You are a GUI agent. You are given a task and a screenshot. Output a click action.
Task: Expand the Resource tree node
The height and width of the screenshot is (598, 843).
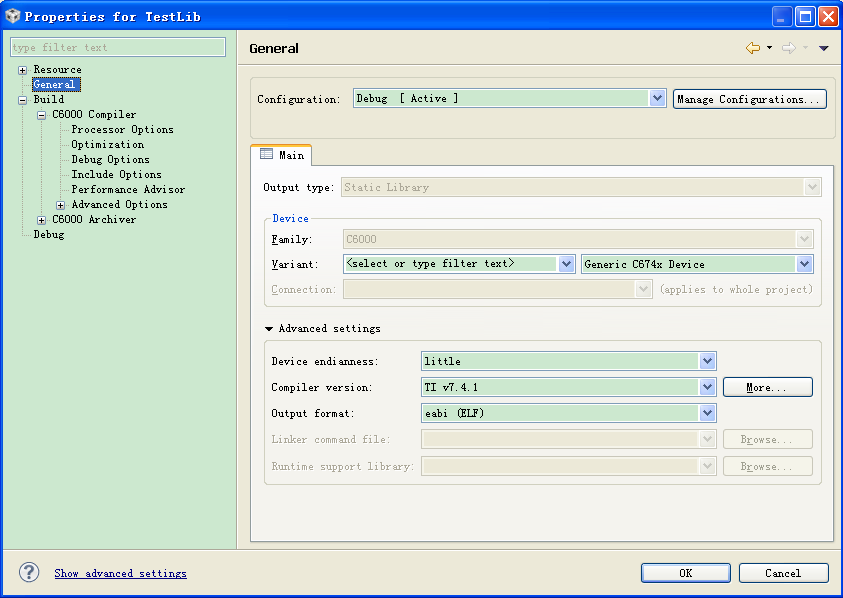tap(22, 70)
